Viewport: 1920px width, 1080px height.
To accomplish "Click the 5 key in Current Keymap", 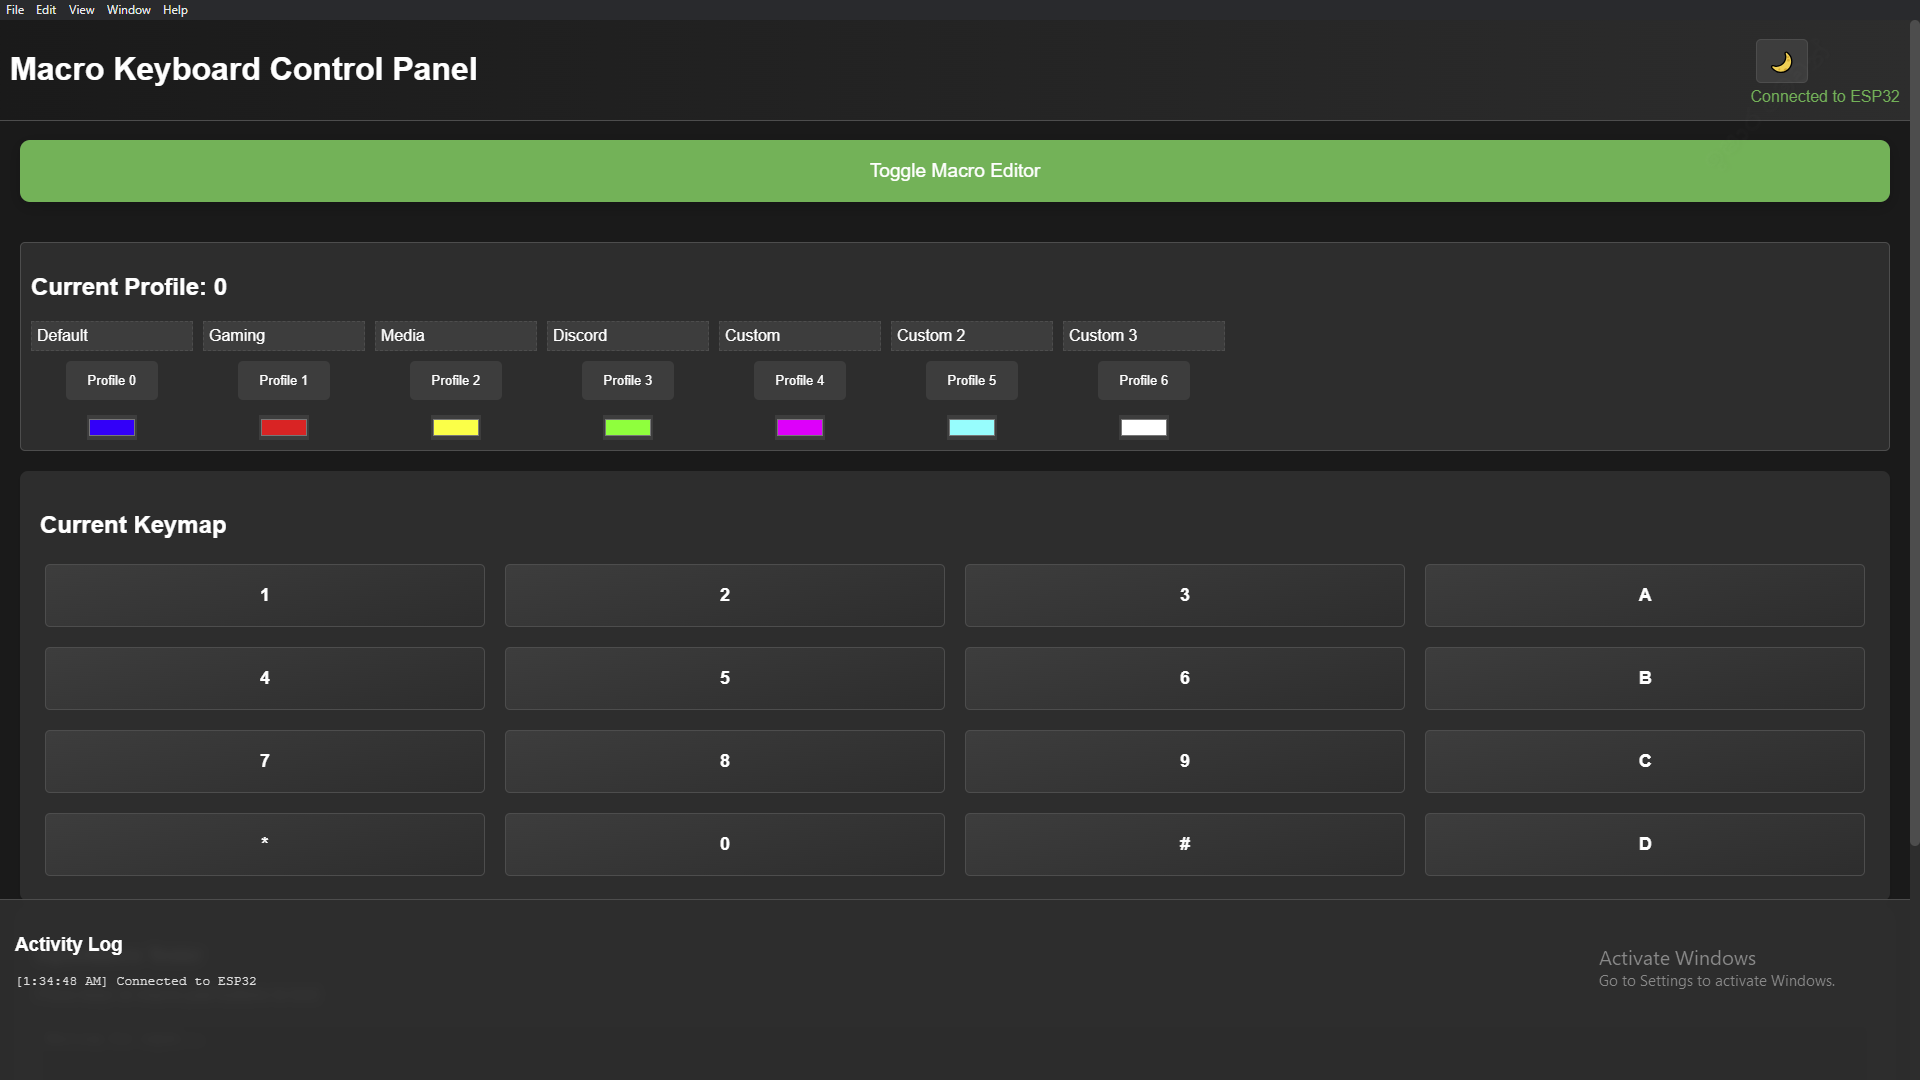I will click(724, 678).
